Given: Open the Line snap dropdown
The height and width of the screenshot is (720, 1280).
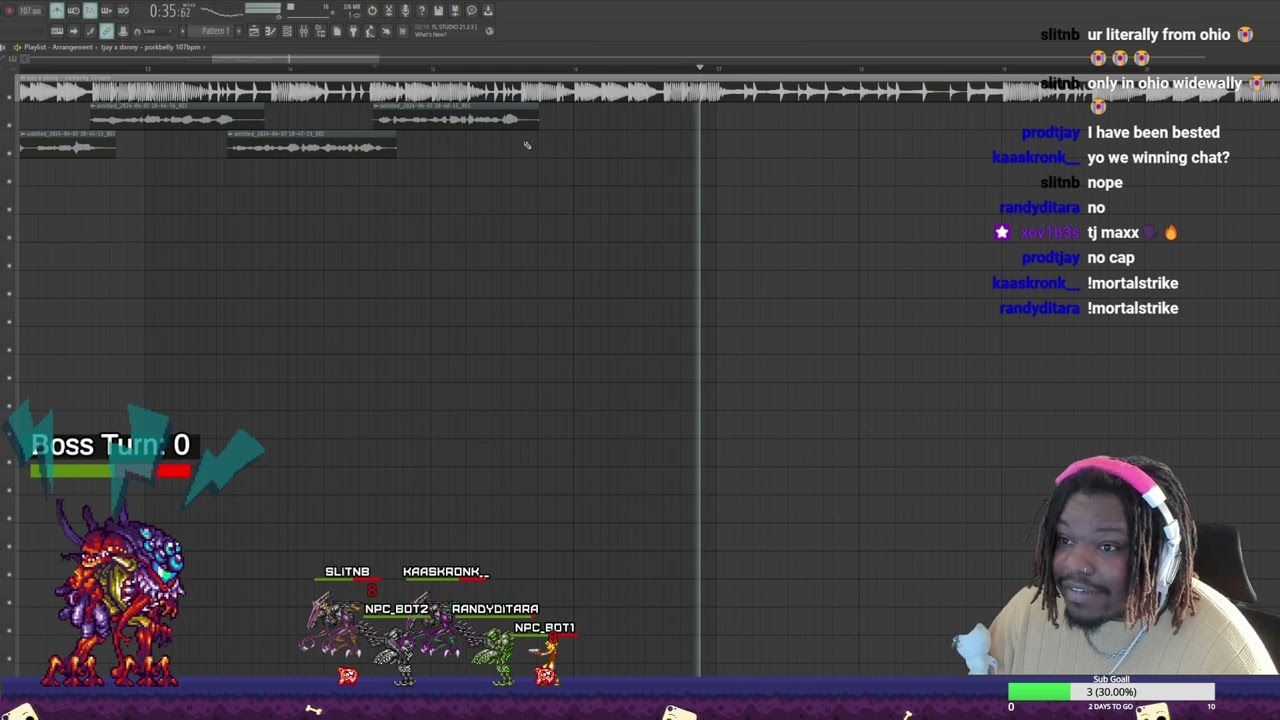Looking at the screenshot, I should coord(158,31).
